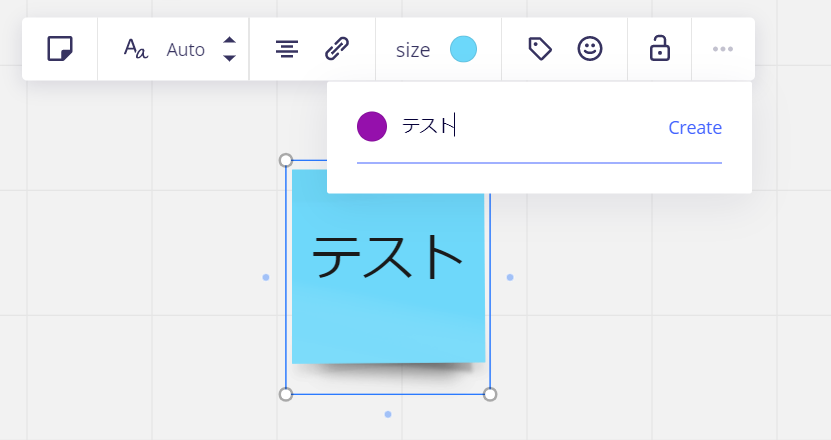831x440 pixels.
Task: Open the text alignment options
Action: click(287, 49)
